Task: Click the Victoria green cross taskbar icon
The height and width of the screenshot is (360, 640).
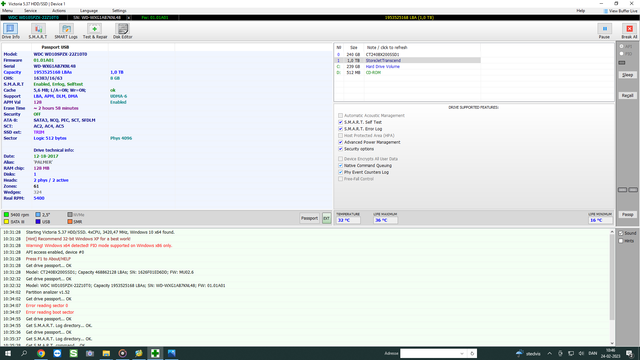Action: [x=155, y=353]
